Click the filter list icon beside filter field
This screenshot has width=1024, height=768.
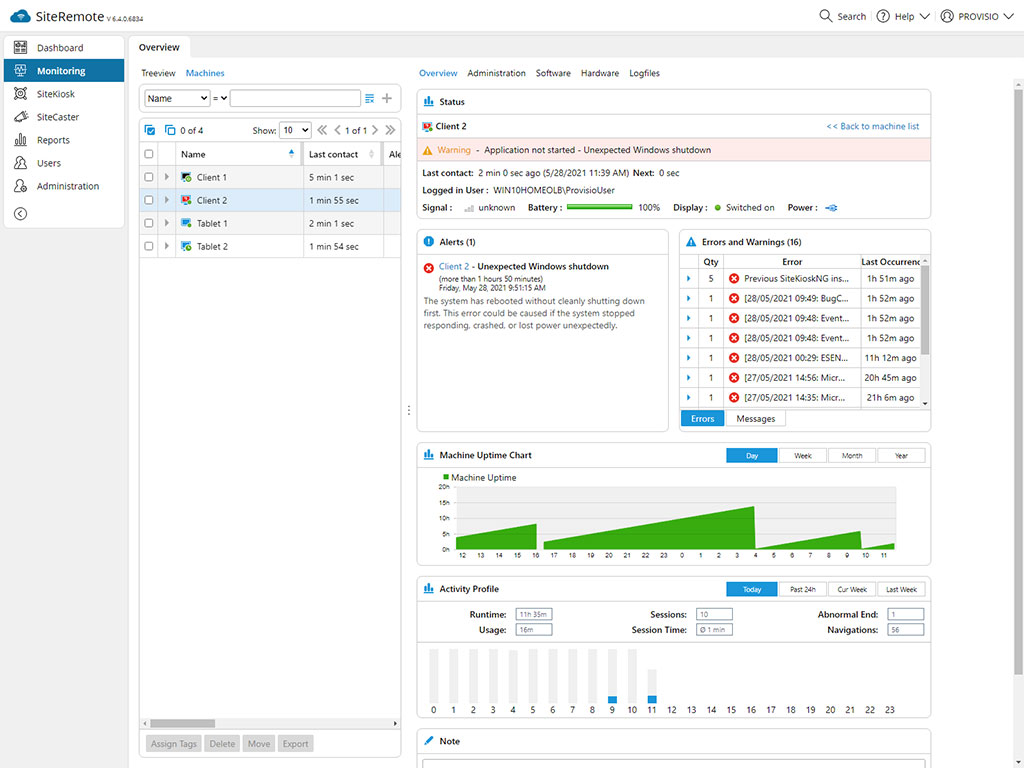coord(370,98)
